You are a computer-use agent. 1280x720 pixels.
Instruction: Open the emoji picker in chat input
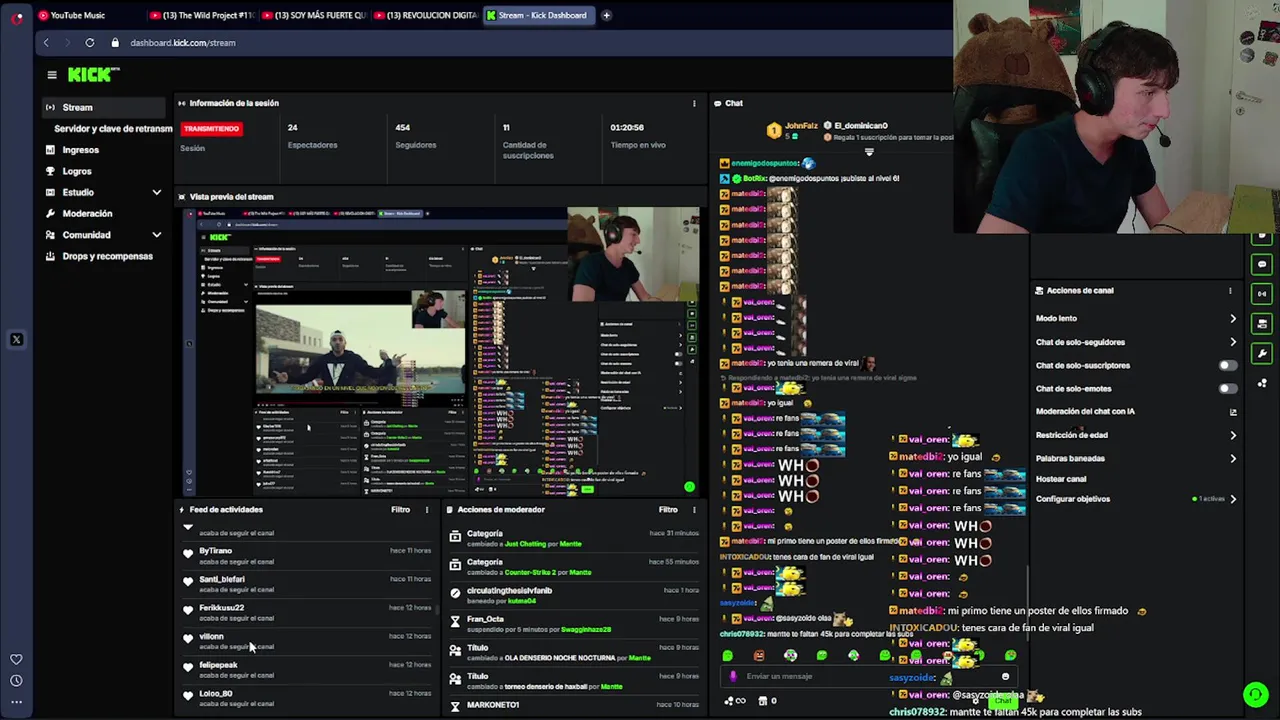tap(1005, 677)
